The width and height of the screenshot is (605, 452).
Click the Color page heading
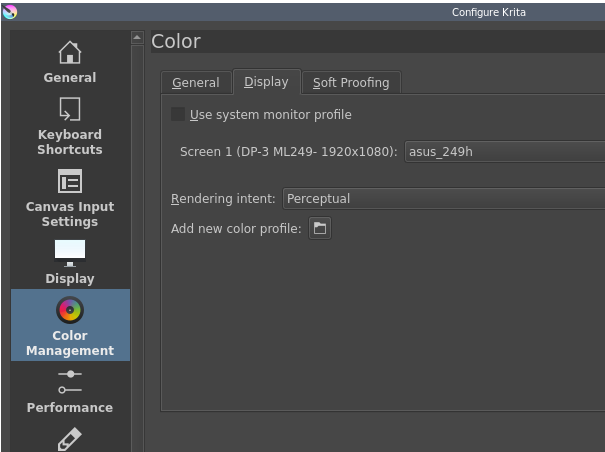point(176,41)
